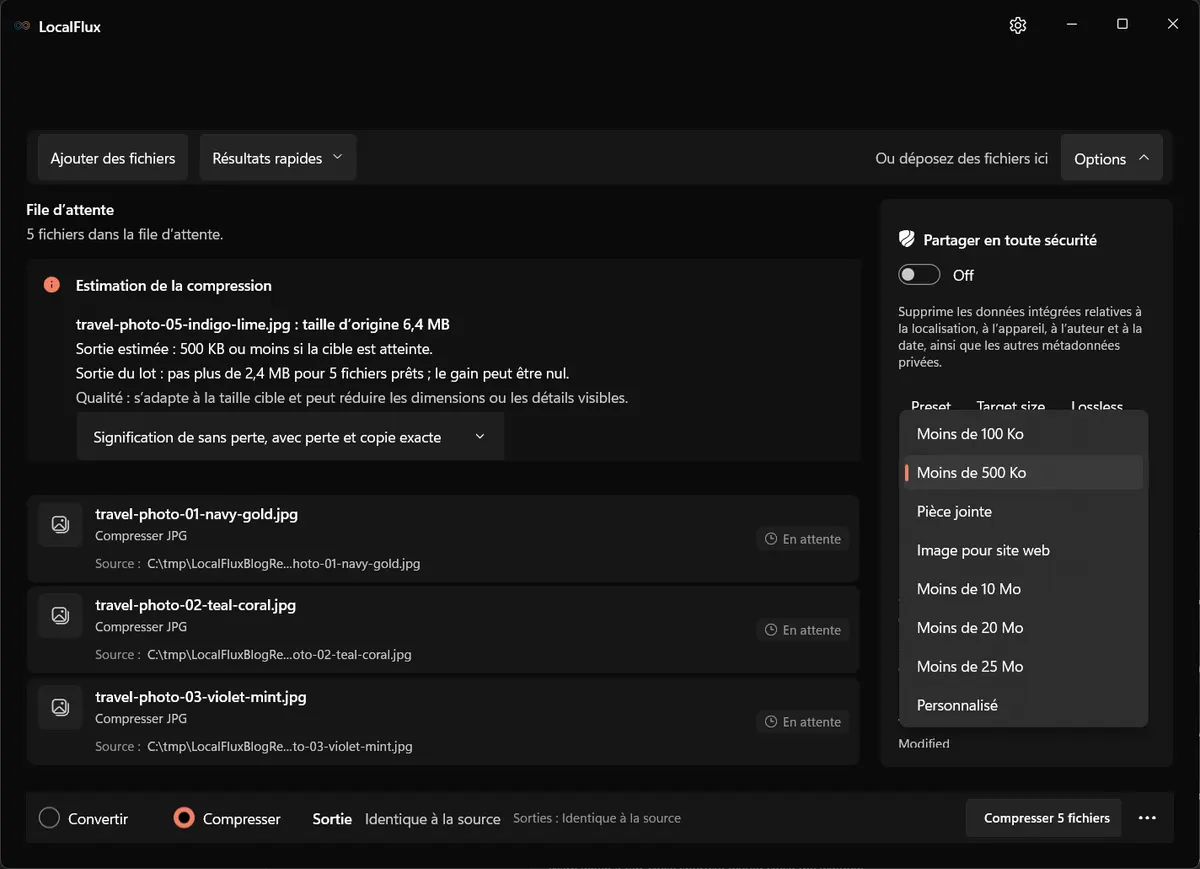Collapse the Options panel
The width and height of the screenshot is (1200, 869).
(x=1111, y=159)
